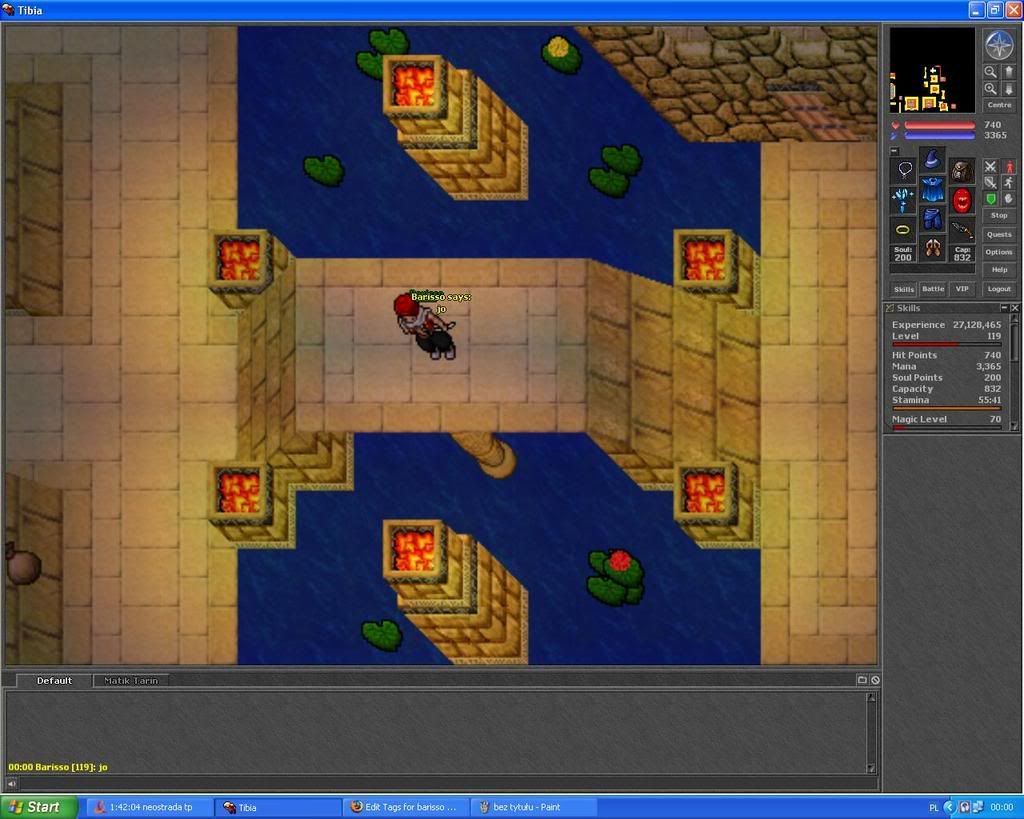Click the Stop button
1024x819 pixels.
click(x=999, y=215)
